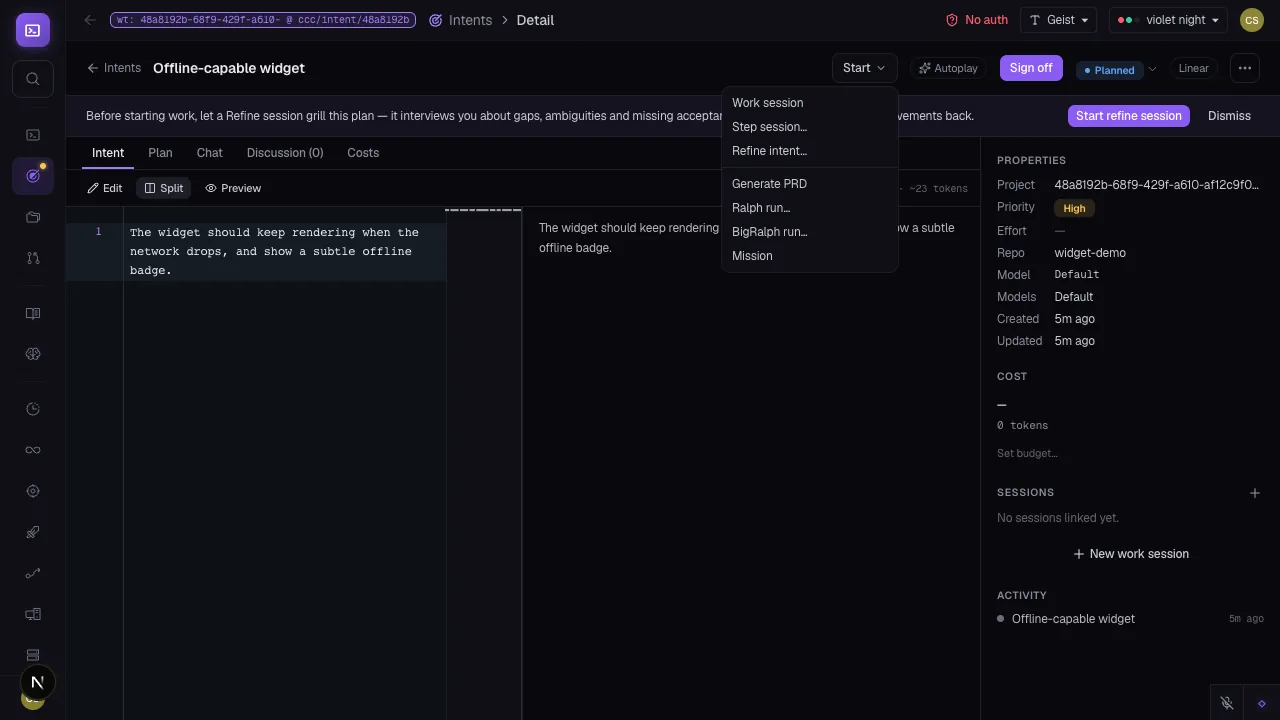The height and width of the screenshot is (720, 1280).
Task: Click the worktree path badge in top bar
Action: [x=263, y=20]
